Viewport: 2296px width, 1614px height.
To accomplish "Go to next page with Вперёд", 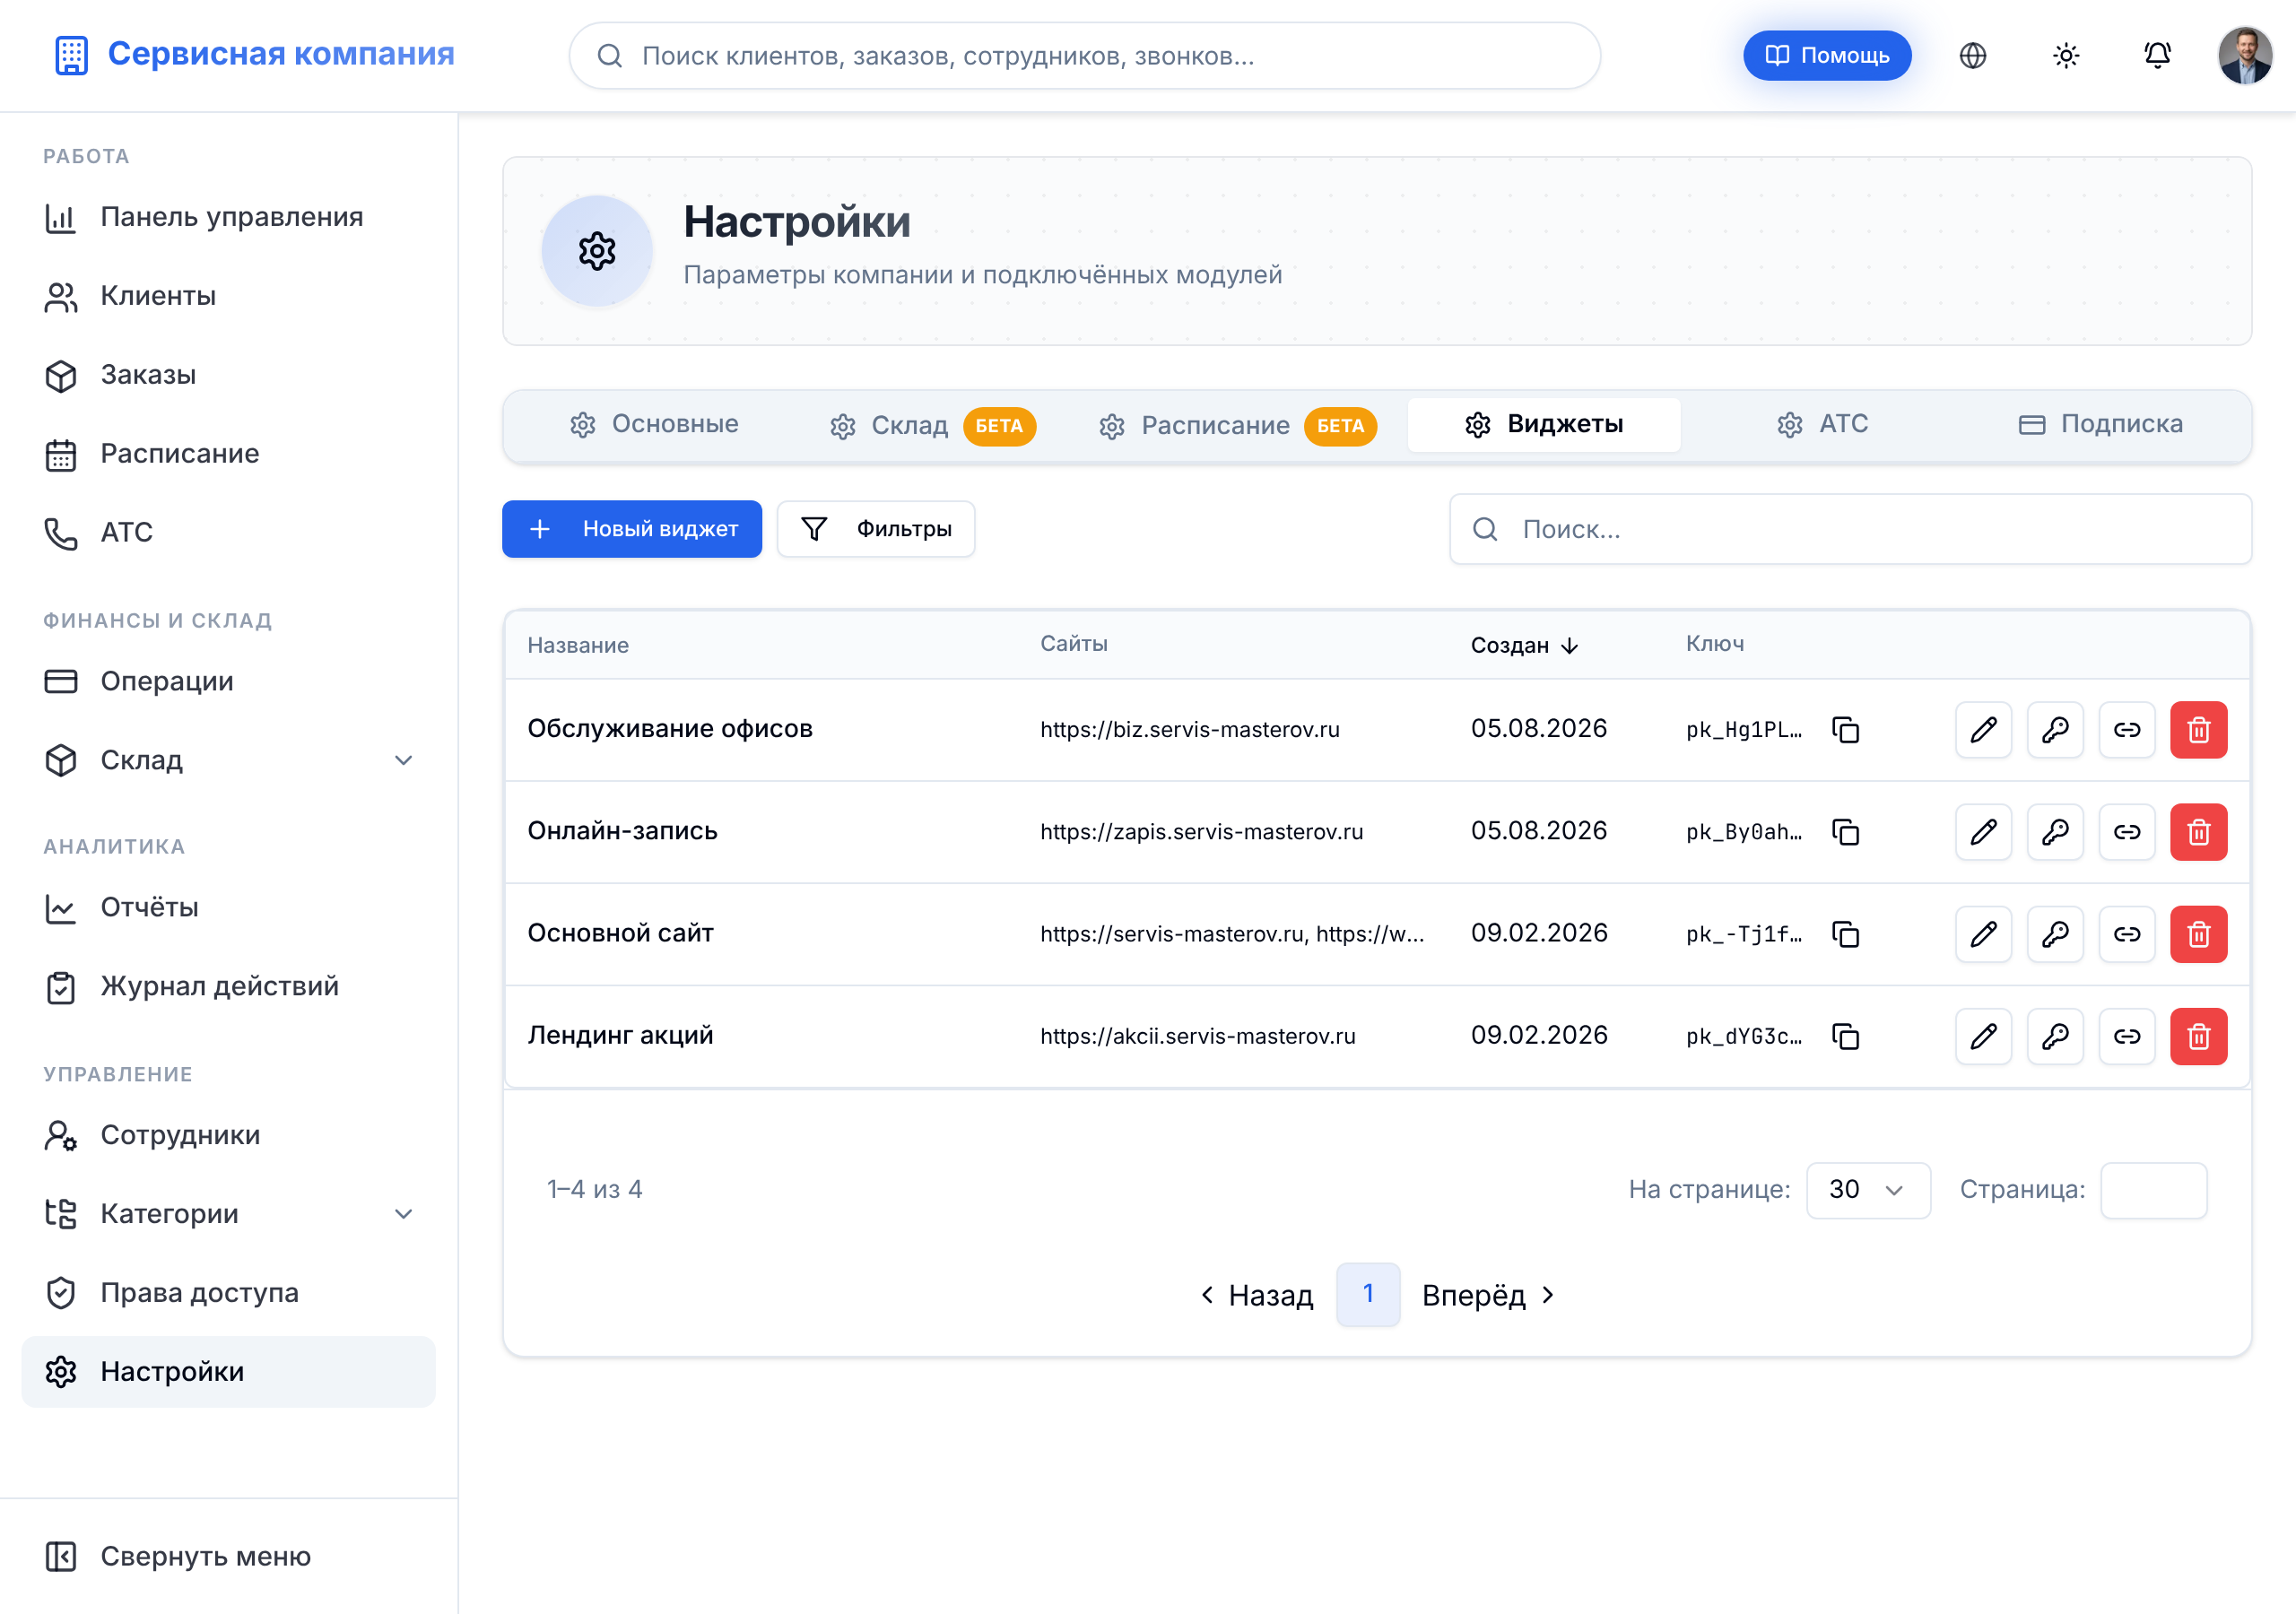I will (x=1488, y=1295).
